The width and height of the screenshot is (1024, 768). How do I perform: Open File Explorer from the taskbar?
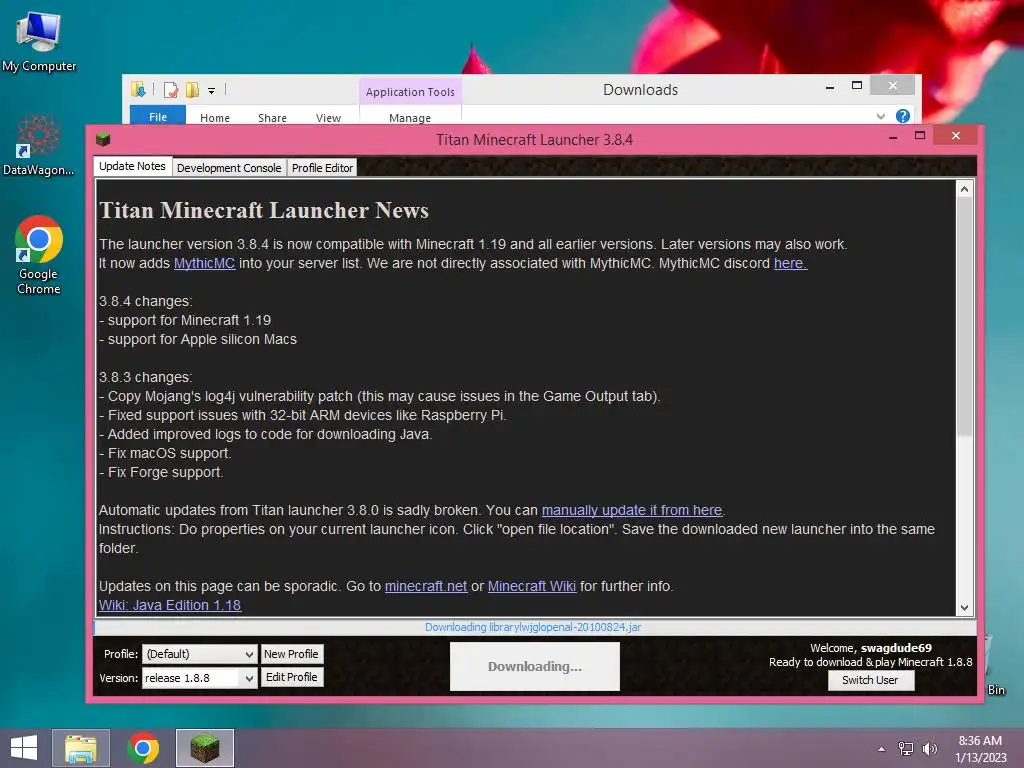tap(81, 748)
